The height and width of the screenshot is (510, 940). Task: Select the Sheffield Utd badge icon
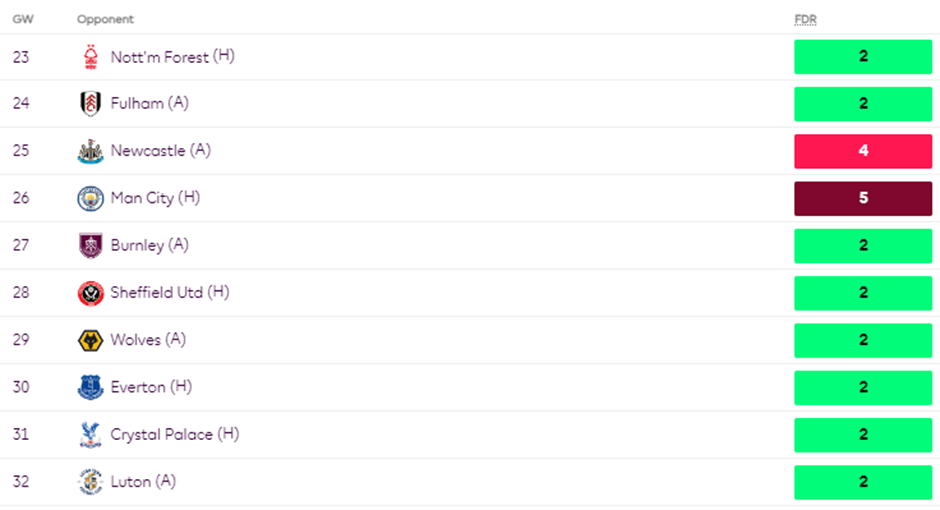tap(91, 293)
